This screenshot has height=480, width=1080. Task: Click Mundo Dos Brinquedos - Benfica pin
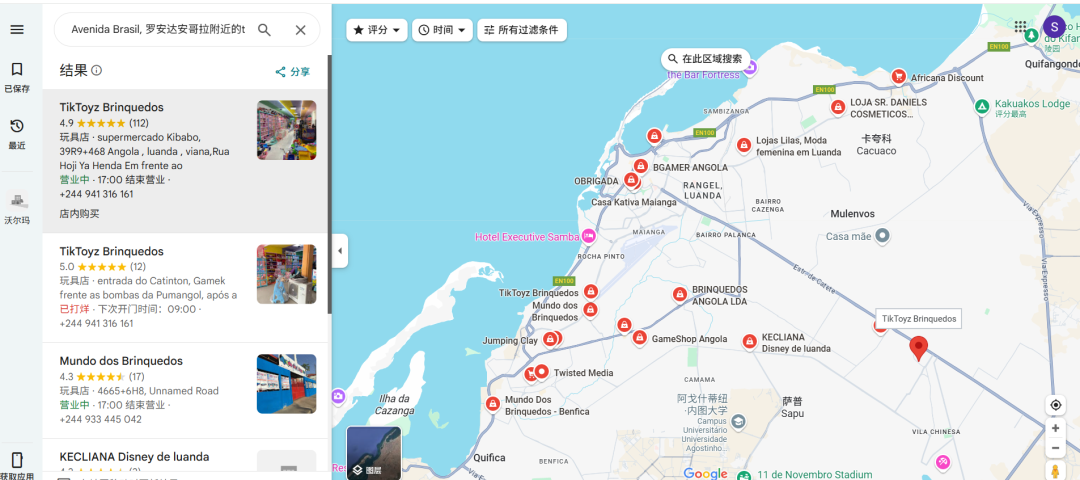click(492, 404)
